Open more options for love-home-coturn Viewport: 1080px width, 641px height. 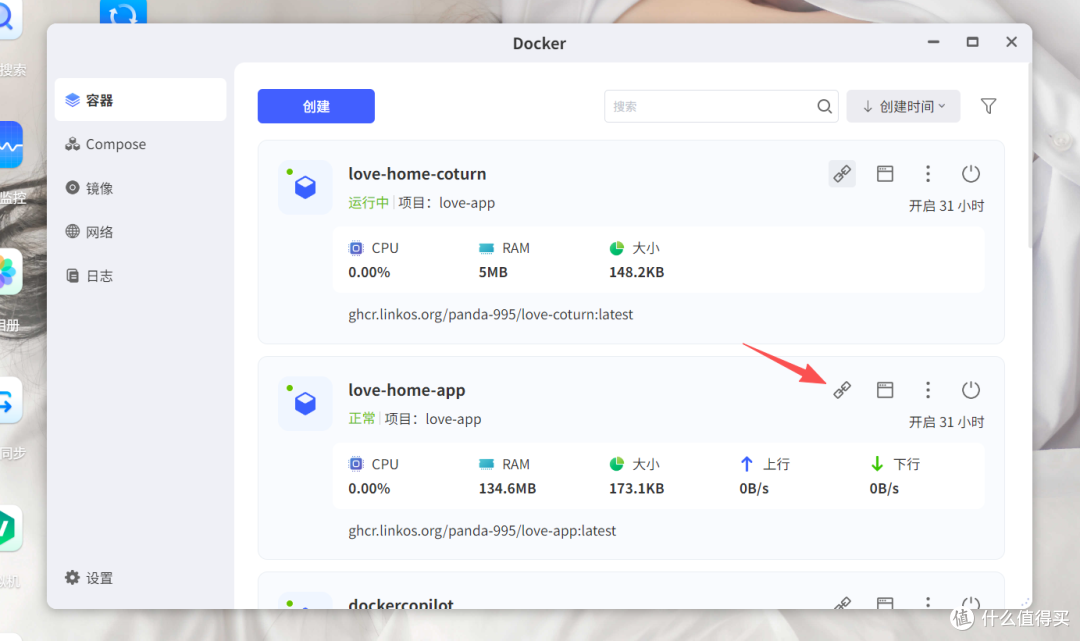[x=928, y=174]
